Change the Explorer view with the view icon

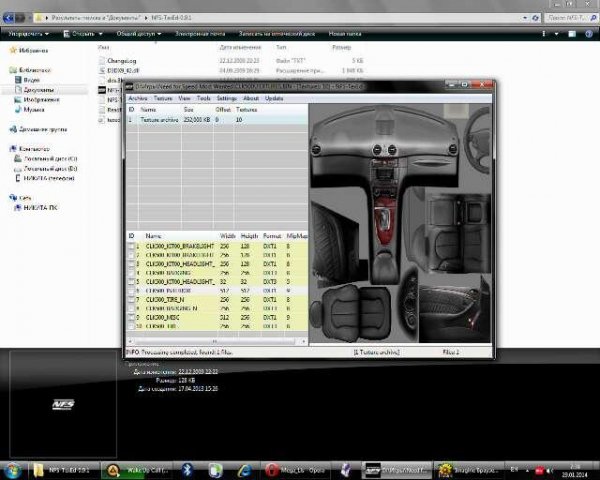pyautogui.click(x=544, y=34)
